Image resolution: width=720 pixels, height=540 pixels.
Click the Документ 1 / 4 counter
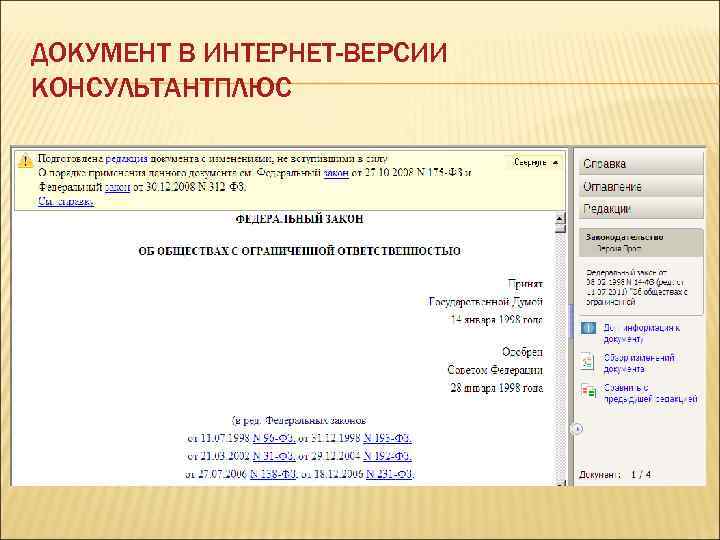point(615,474)
